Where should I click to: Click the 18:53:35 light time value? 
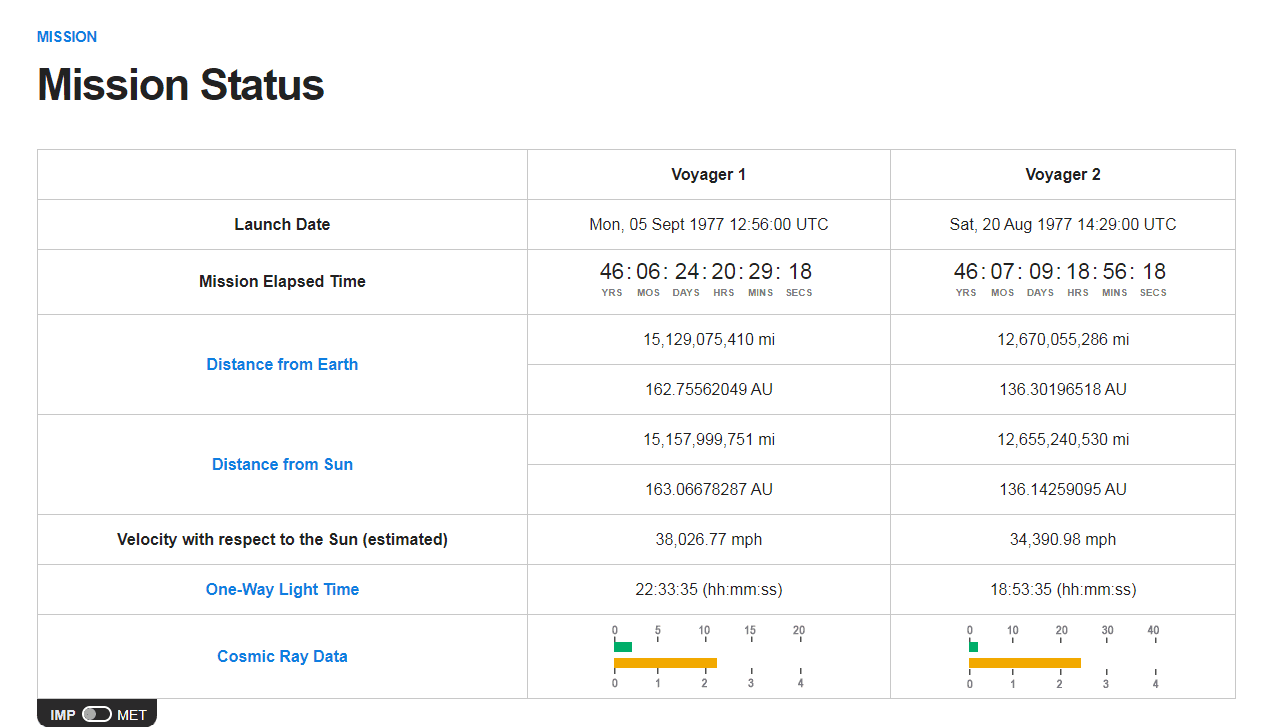pyautogui.click(x=1062, y=589)
